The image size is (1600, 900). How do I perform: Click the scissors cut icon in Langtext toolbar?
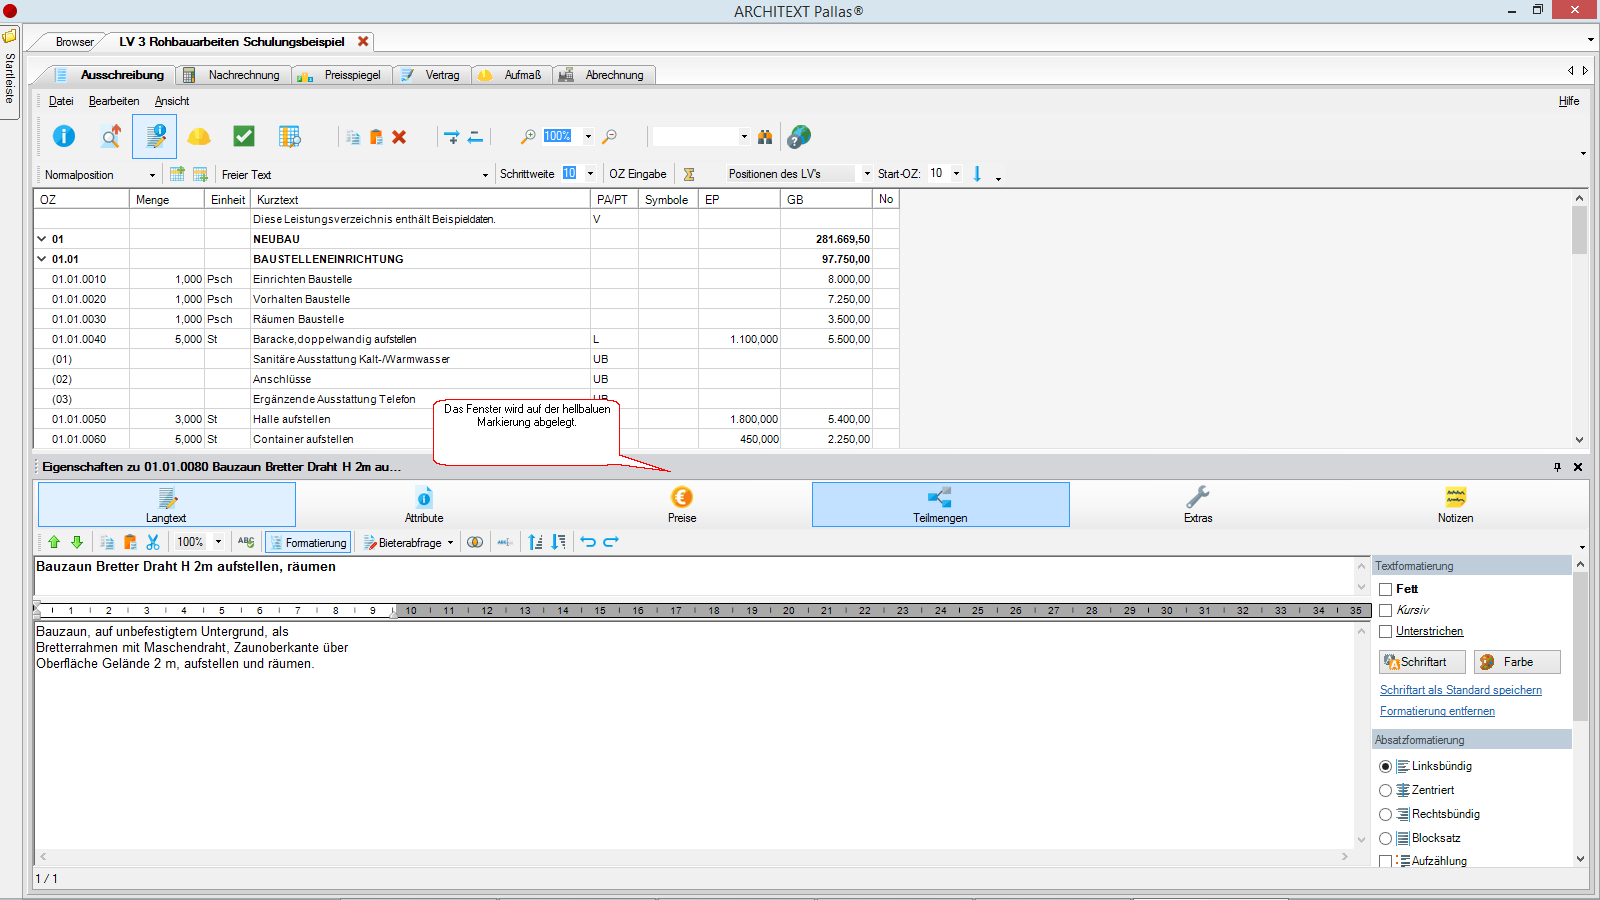click(x=153, y=542)
